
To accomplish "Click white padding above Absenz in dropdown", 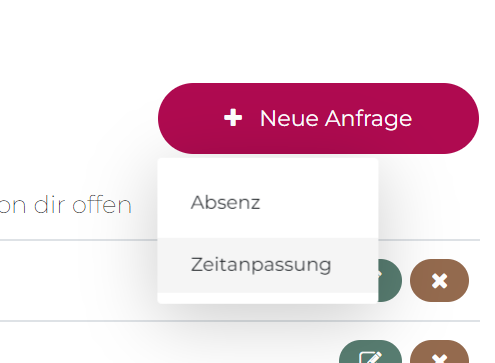I will click(268, 172).
